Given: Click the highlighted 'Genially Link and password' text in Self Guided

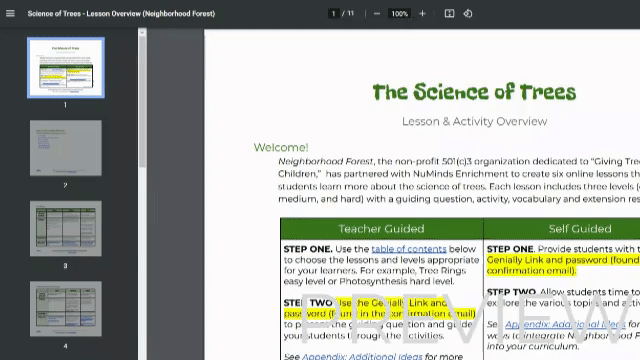Looking at the screenshot, I should [547, 260].
